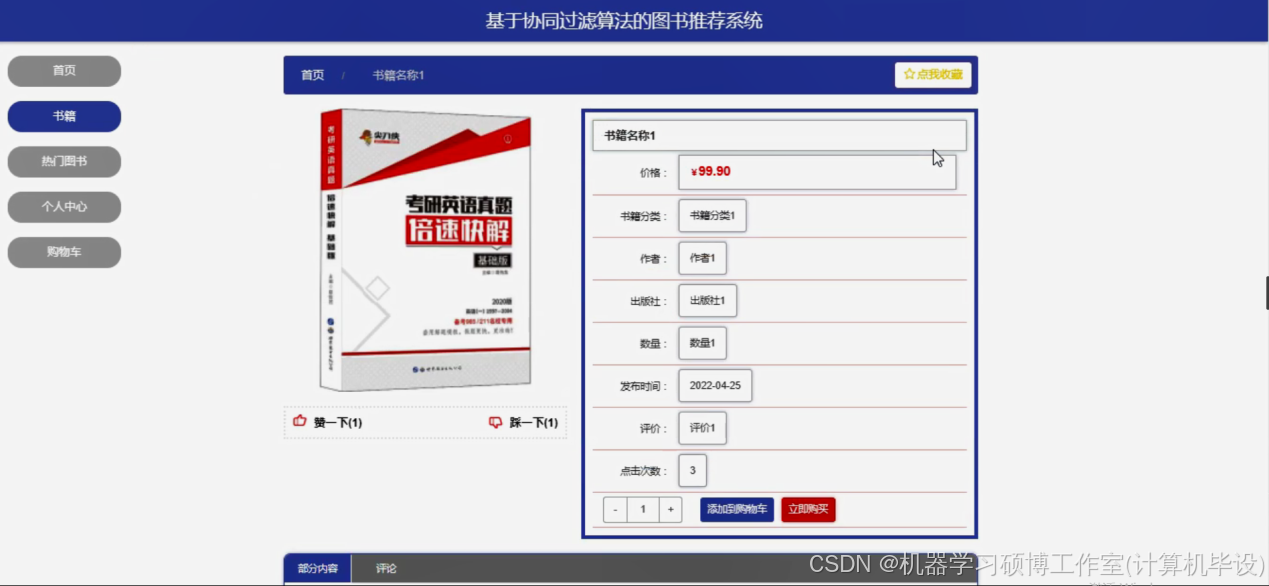Viewport: 1269px width, 586px height.
Task: Click the 发布时间 label
Action: coord(644,386)
